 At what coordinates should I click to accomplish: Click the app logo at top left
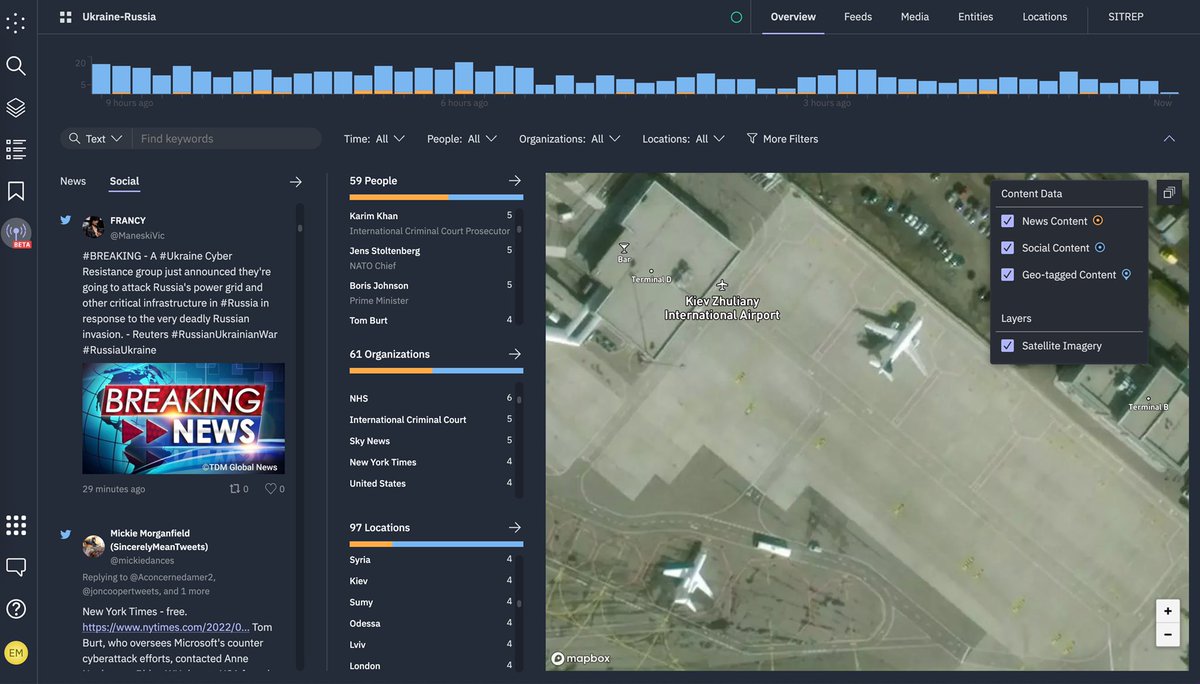16,22
